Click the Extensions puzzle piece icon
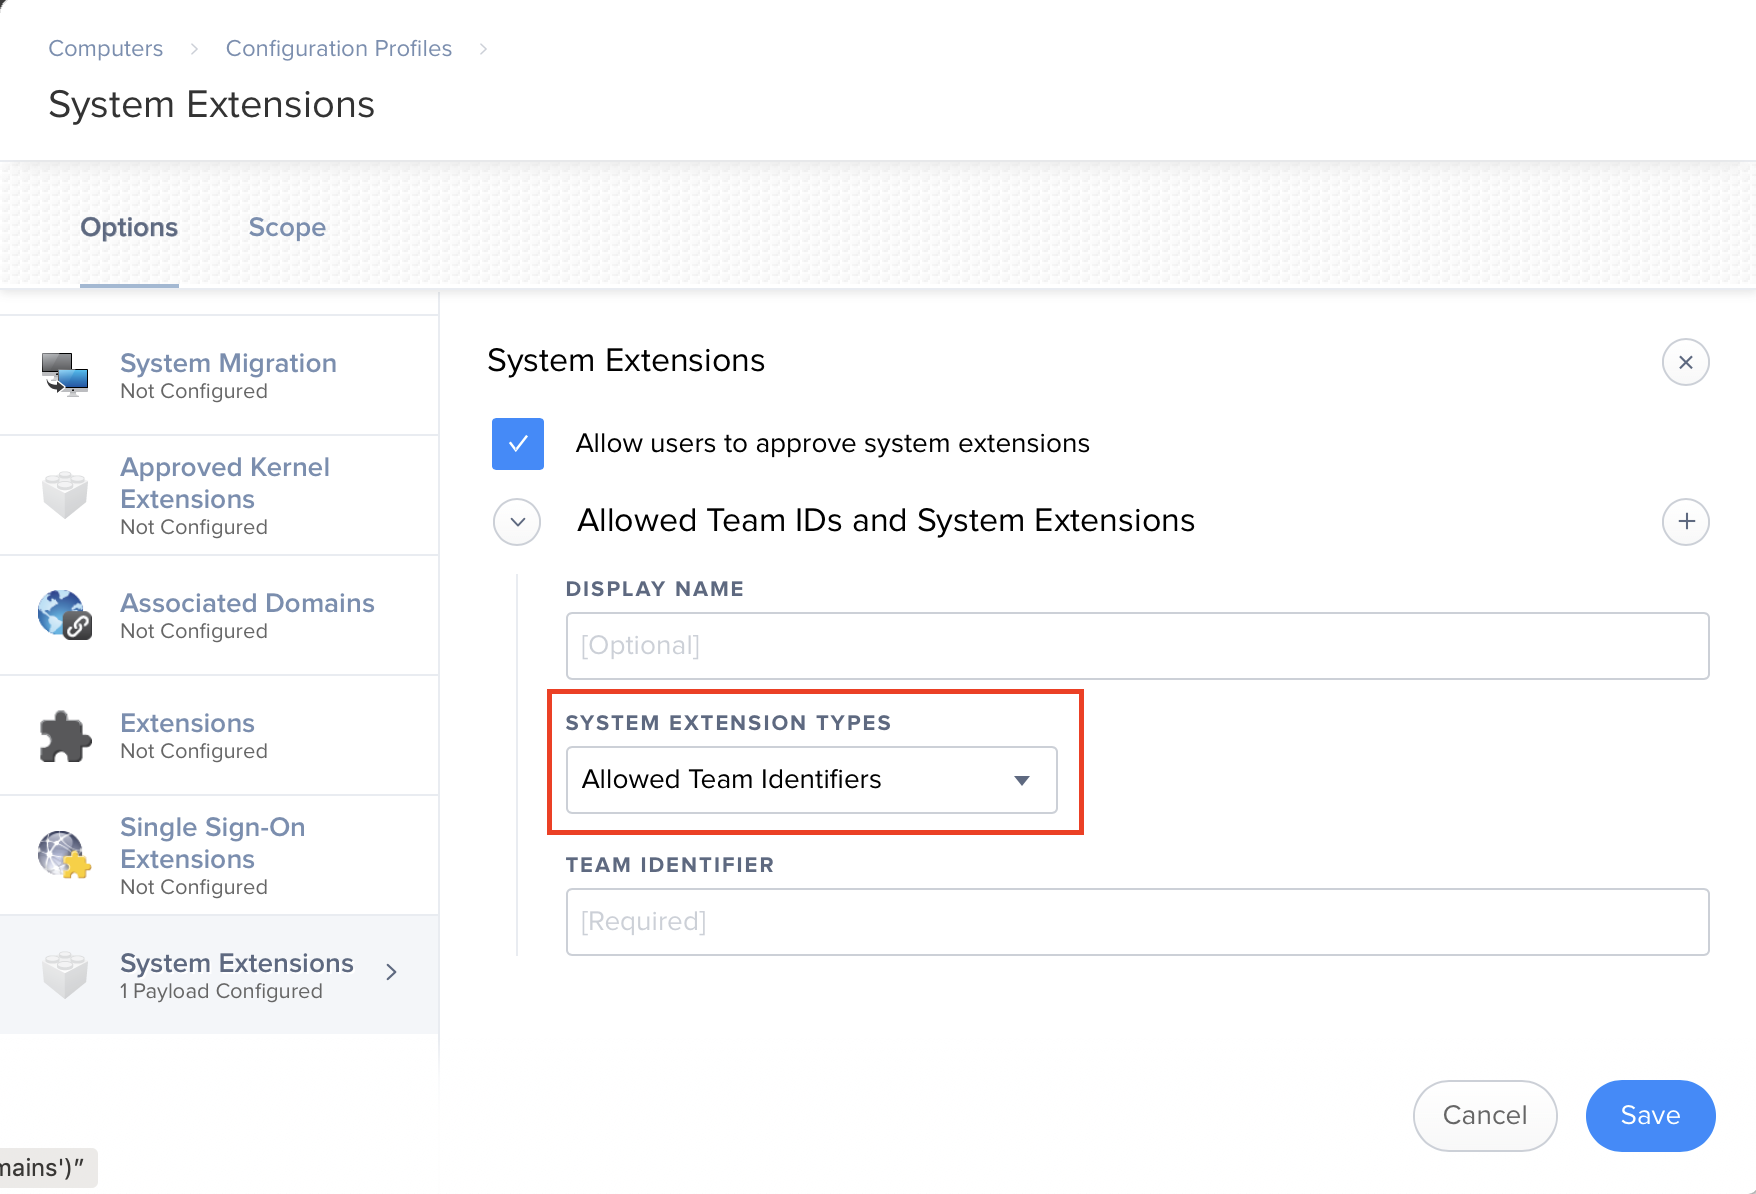Viewport: 1756px width, 1194px height. pos(65,736)
